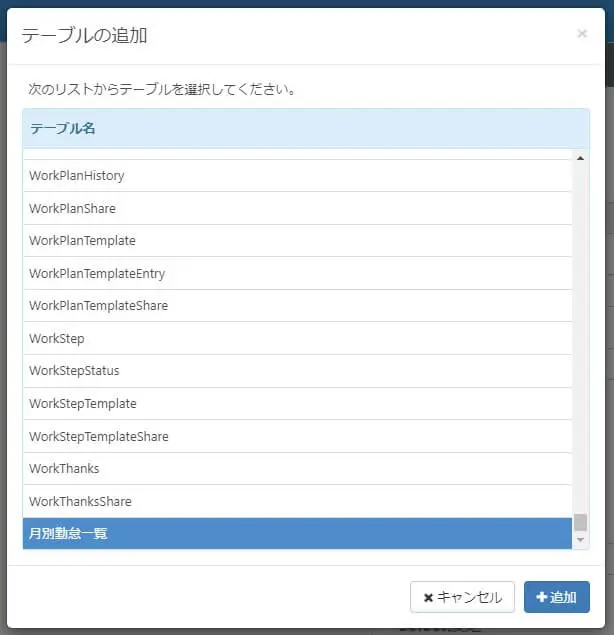Image resolution: width=614 pixels, height=635 pixels.
Task: Select the WorkThanksShare row
Action: point(80,502)
